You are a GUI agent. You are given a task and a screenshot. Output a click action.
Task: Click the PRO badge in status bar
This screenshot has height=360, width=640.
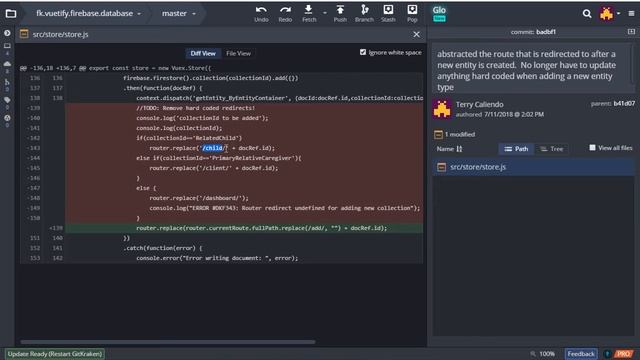(x=624, y=354)
